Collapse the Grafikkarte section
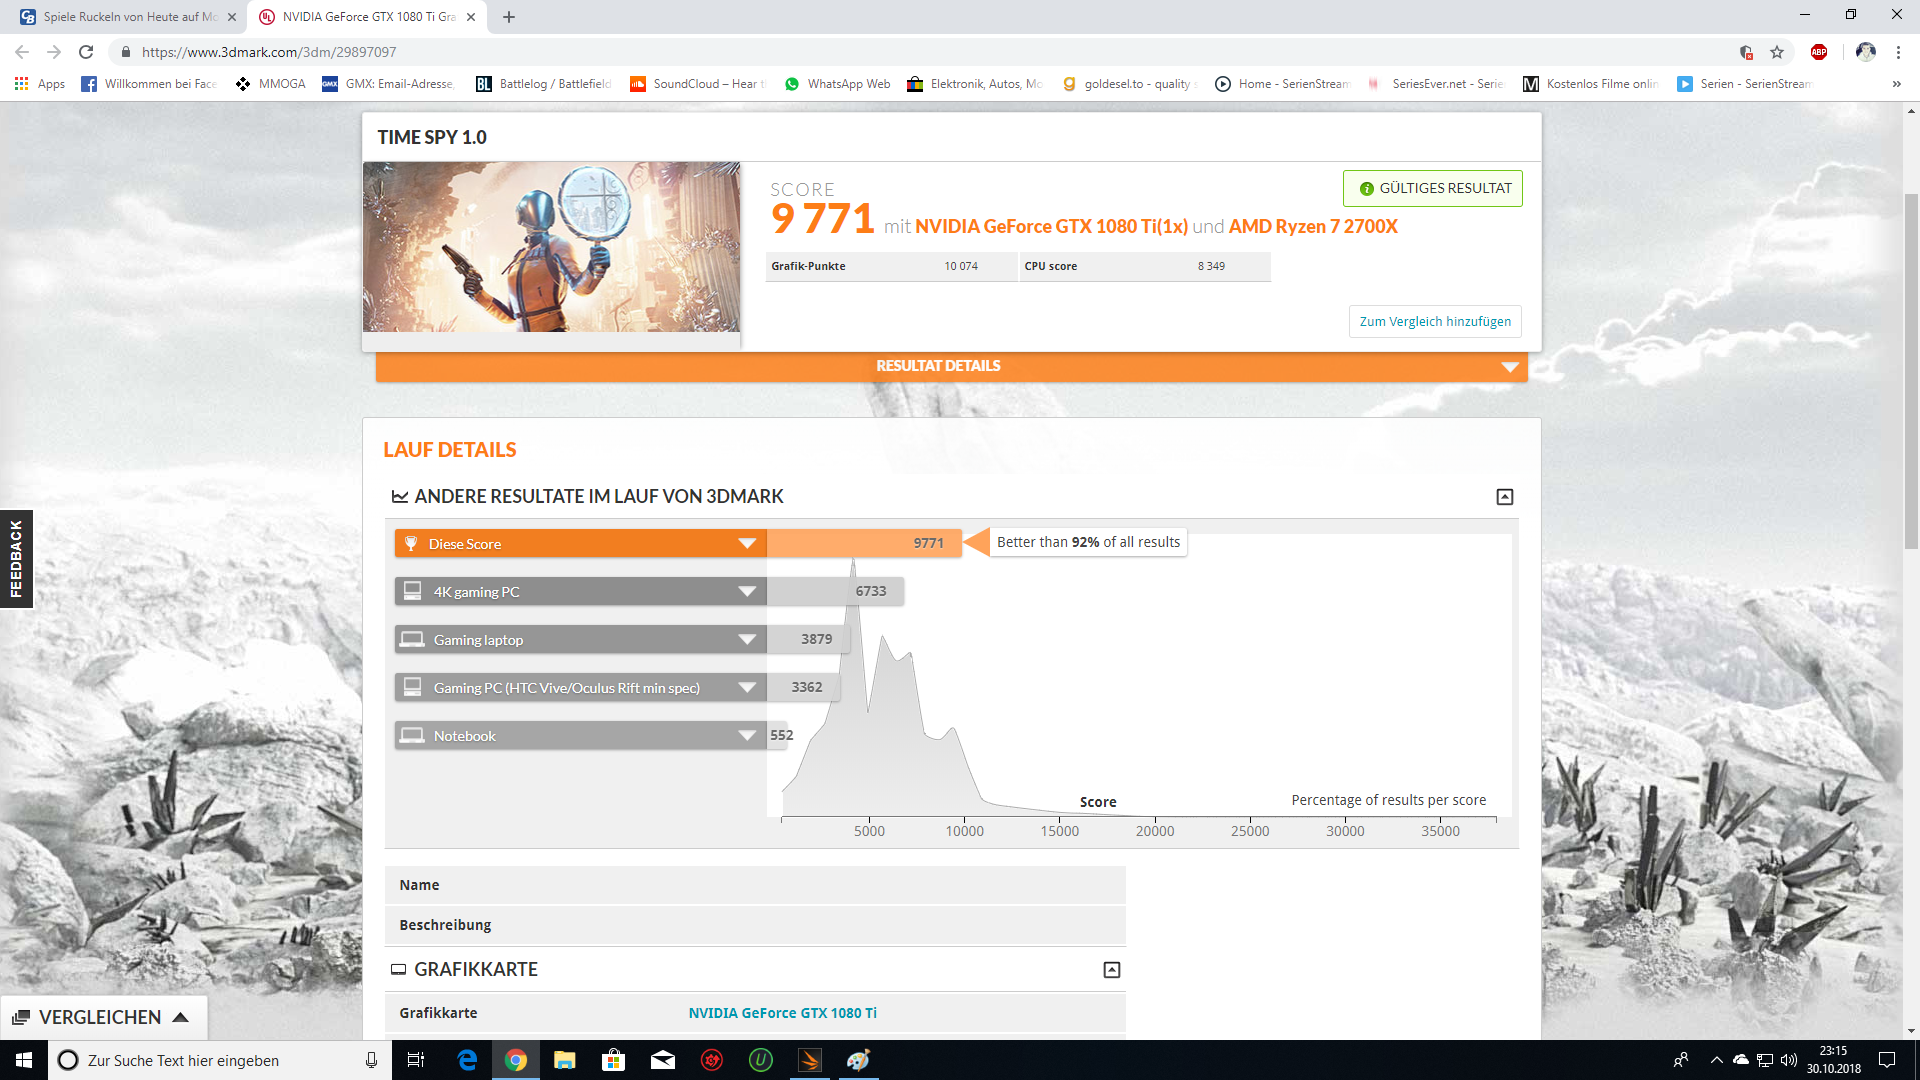The image size is (1920, 1080). point(1111,970)
